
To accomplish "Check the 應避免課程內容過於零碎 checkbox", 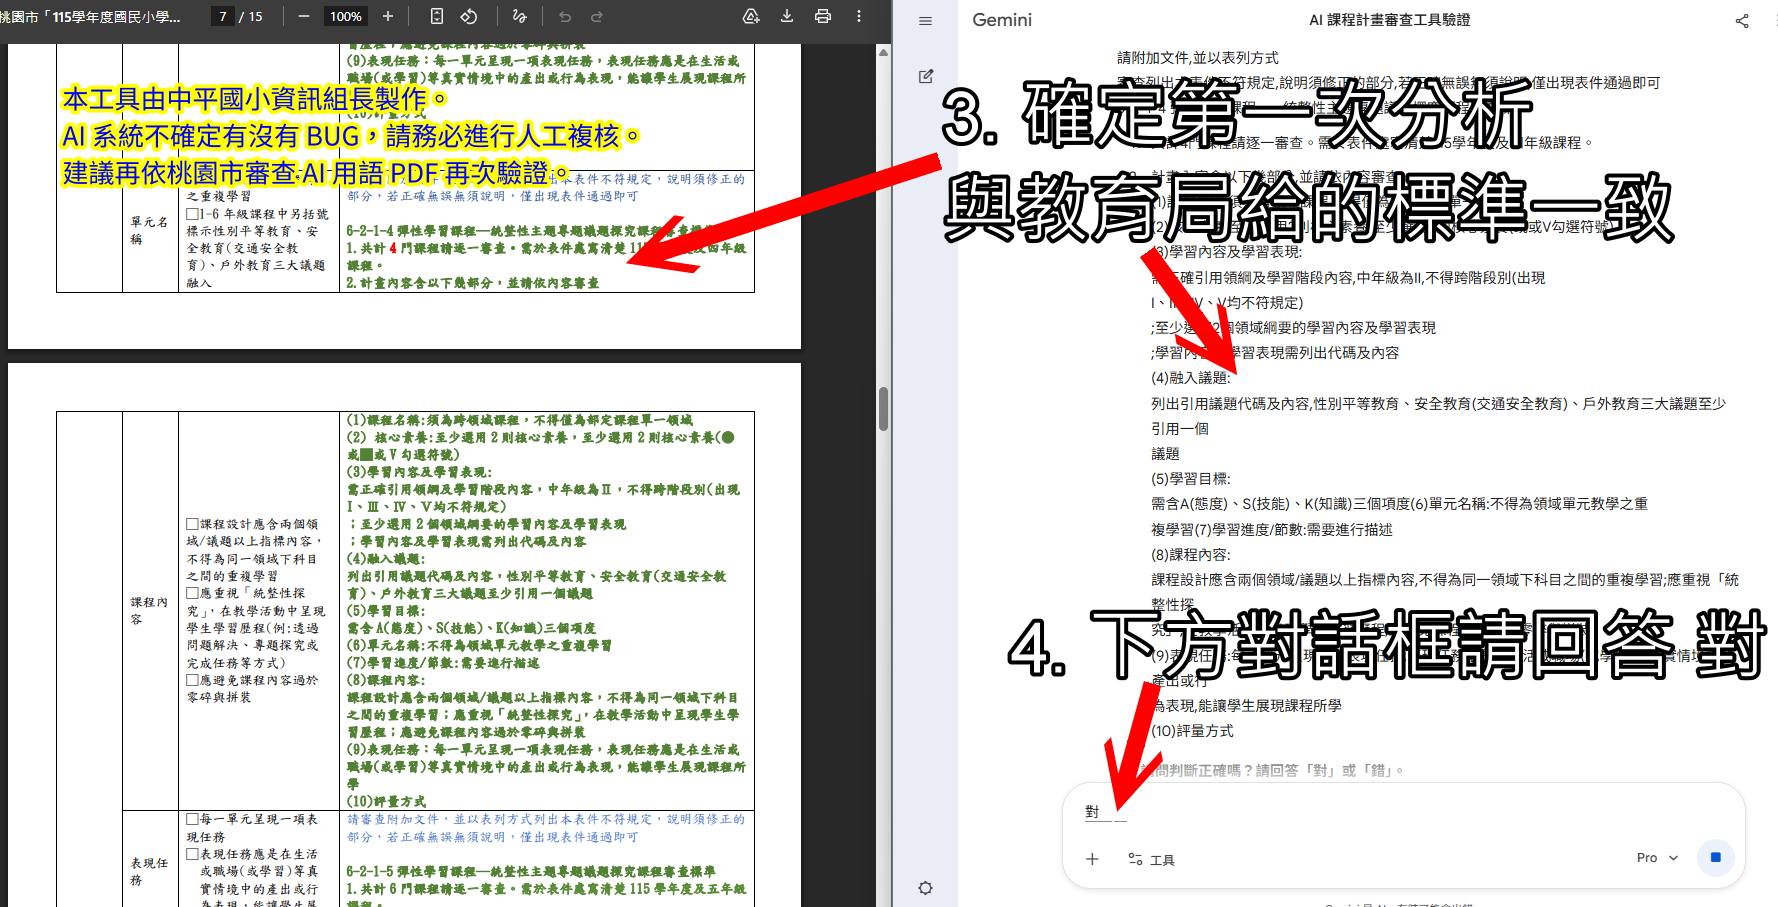I will pyautogui.click(x=192, y=680).
